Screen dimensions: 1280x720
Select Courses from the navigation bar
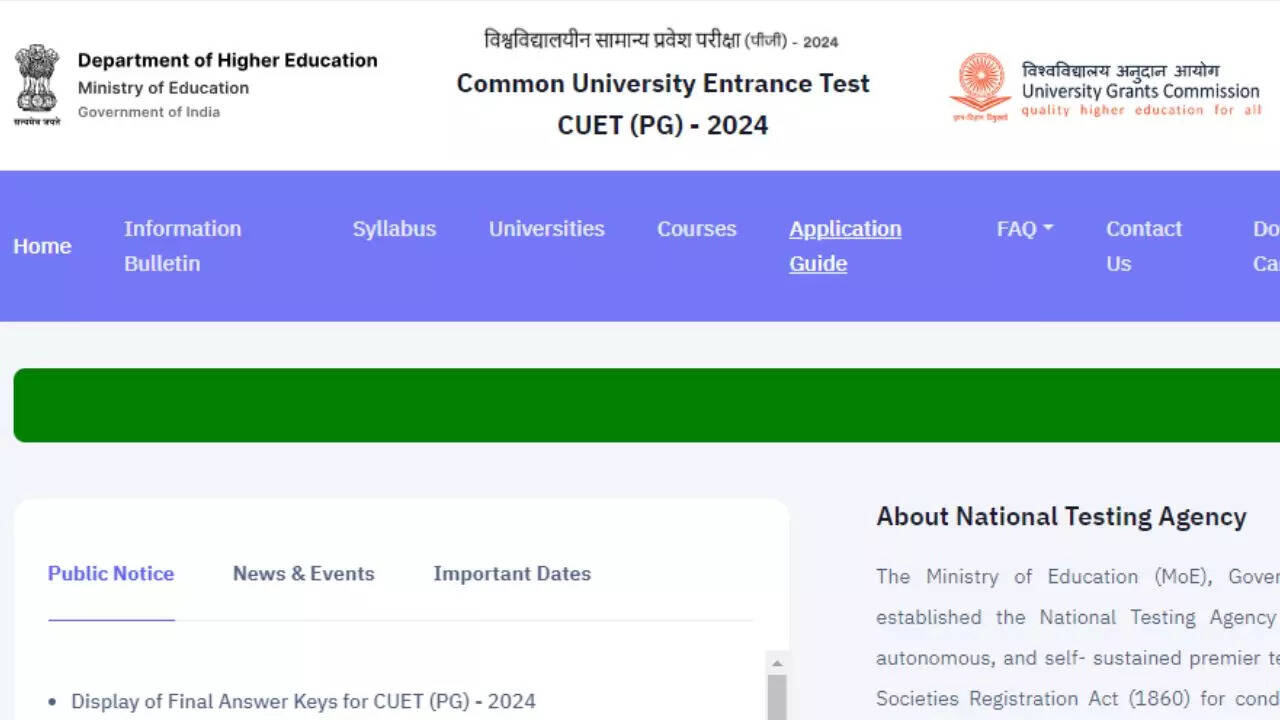pos(696,229)
